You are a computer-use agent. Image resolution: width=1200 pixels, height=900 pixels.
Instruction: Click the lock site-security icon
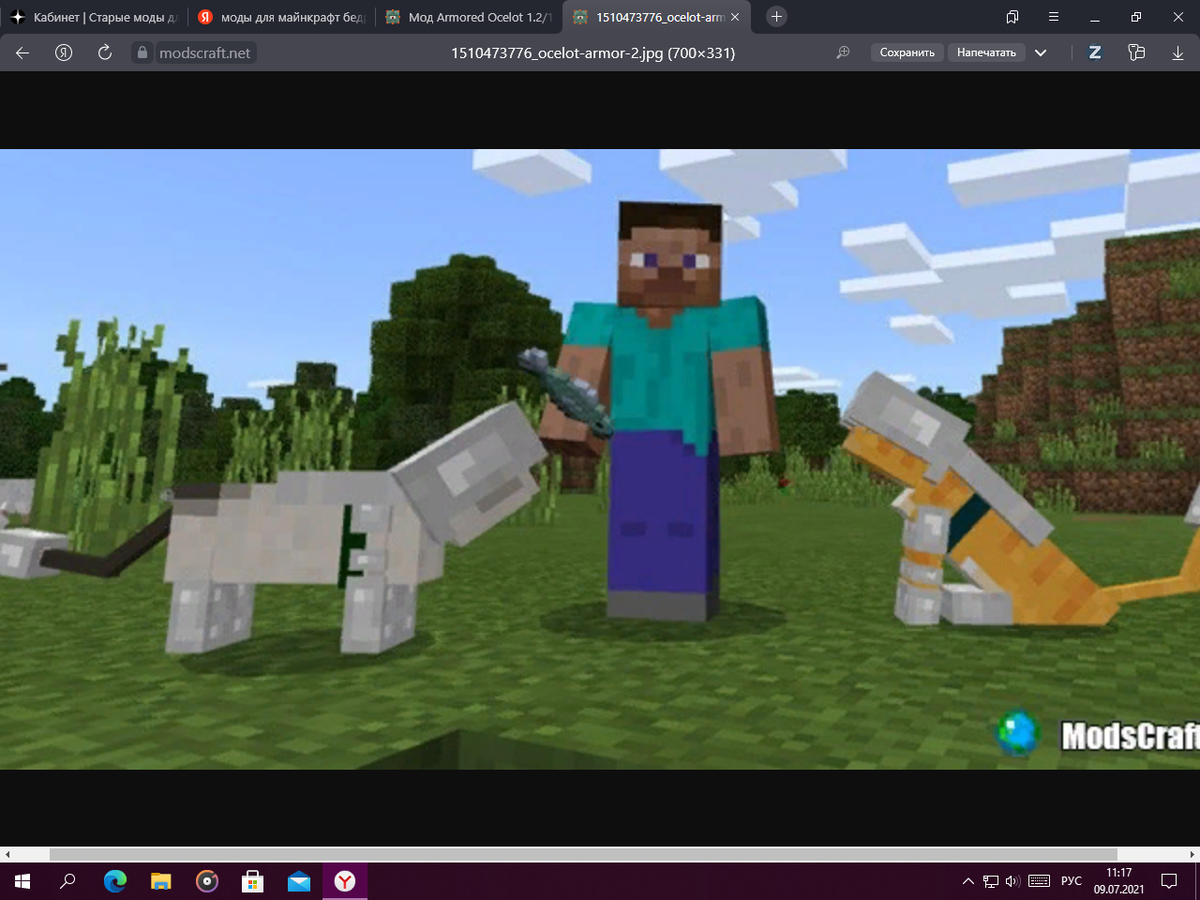click(142, 53)
